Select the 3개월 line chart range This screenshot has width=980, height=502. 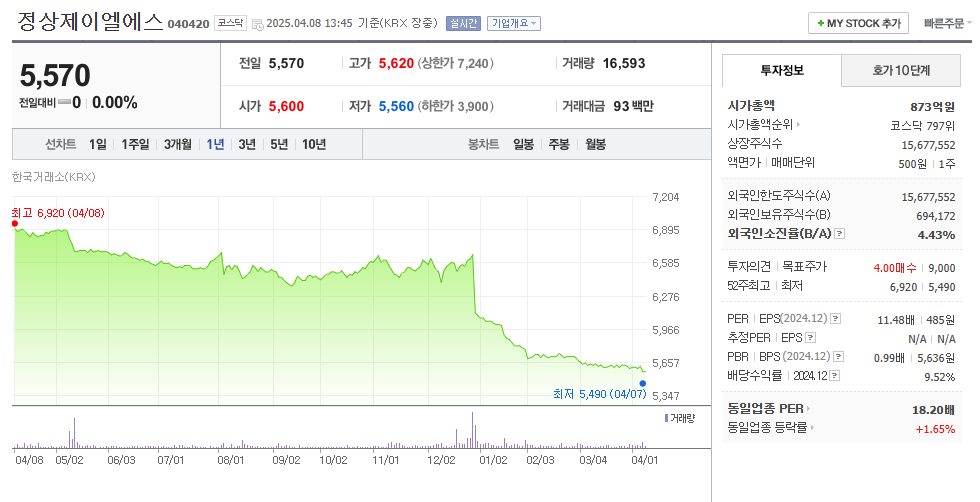click(178, 144)
